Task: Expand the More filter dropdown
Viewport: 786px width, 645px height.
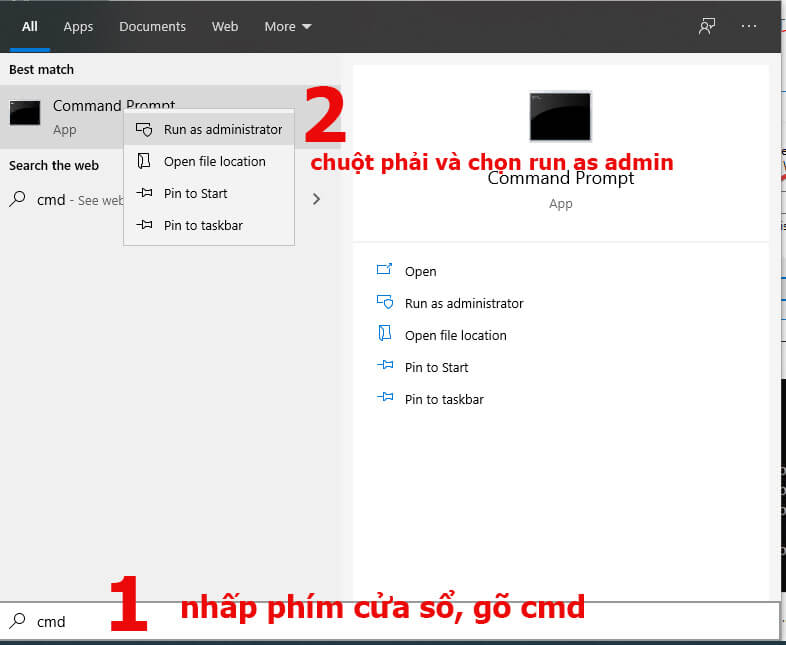Action: [288, 27]
